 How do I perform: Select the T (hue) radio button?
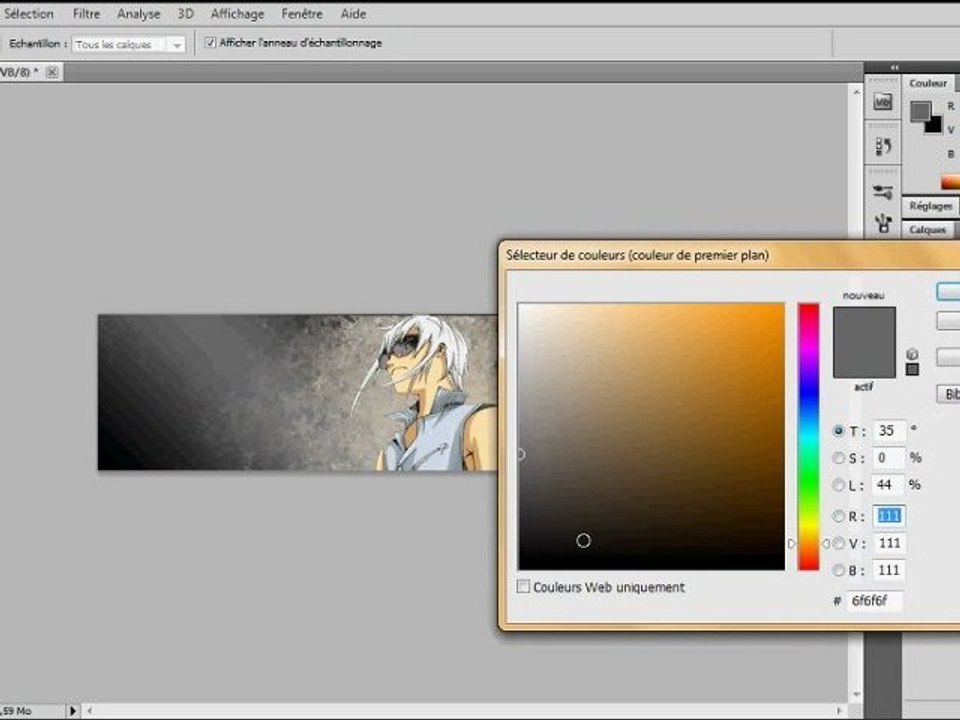[x=839, y=431]
